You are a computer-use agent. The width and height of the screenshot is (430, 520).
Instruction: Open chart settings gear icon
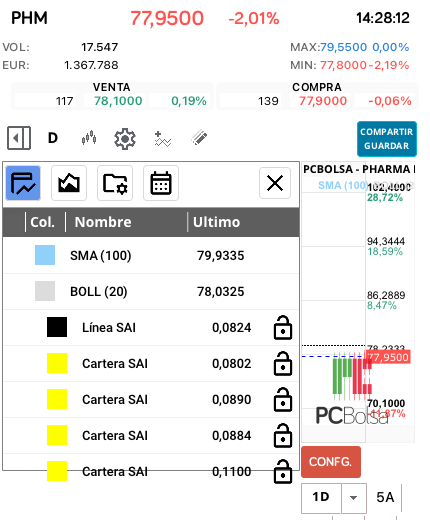(x=125, y=139)
